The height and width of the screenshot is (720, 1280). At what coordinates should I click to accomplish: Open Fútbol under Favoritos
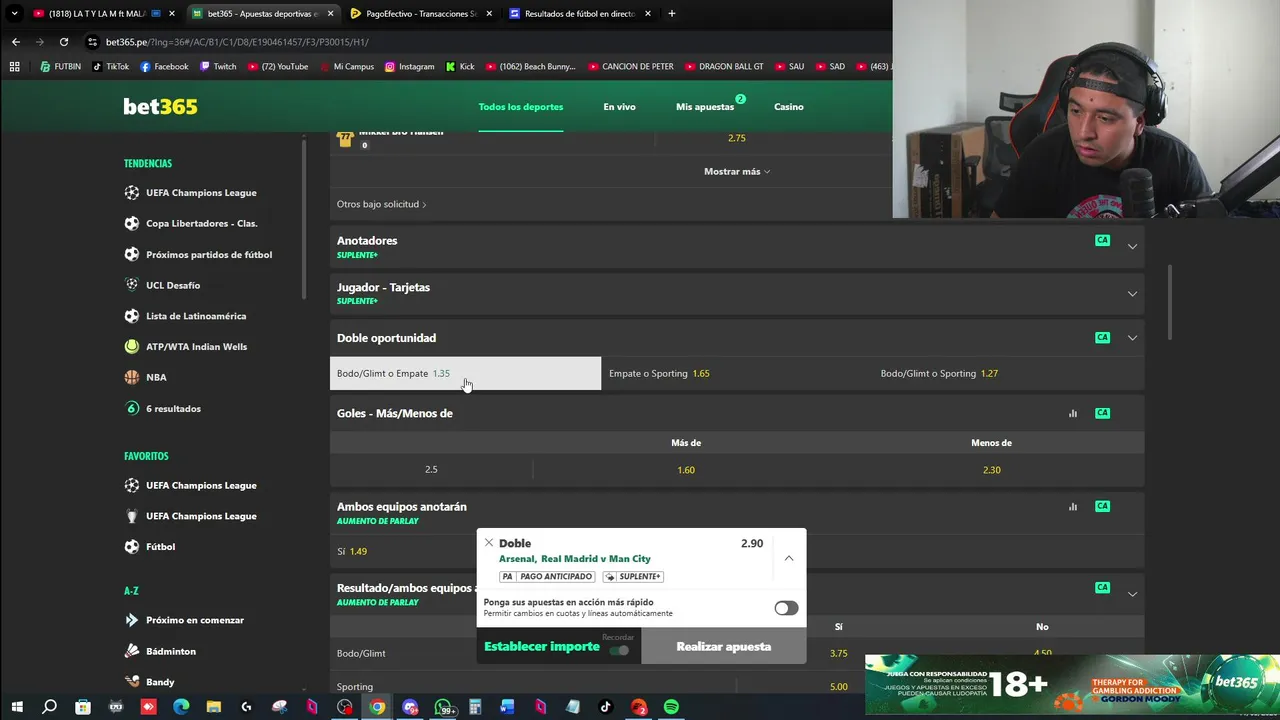(x=160, y=547)
